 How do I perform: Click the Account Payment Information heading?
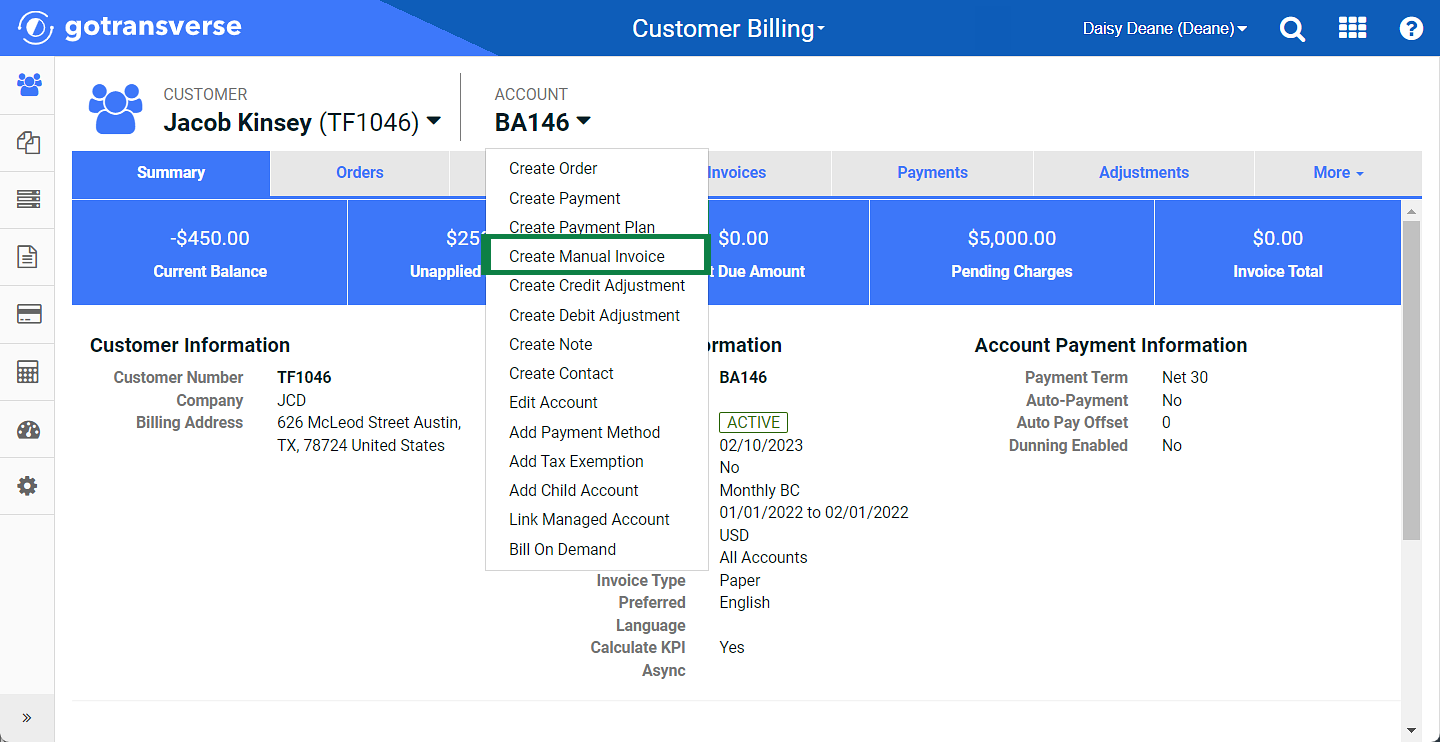(x=1111, y=345)
